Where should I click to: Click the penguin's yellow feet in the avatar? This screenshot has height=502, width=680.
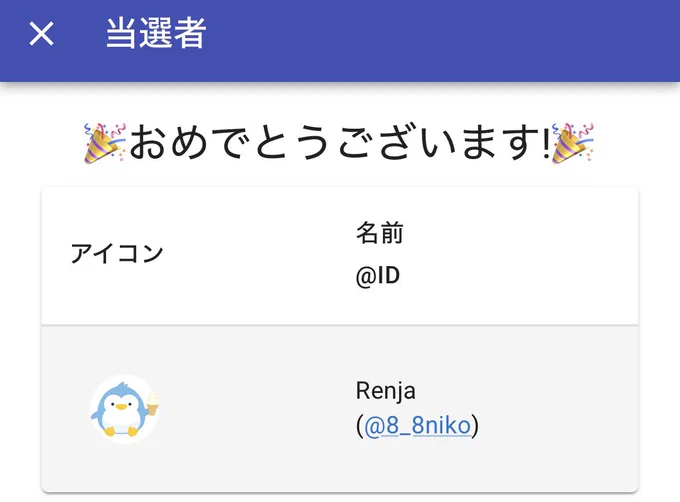(120, 431)
